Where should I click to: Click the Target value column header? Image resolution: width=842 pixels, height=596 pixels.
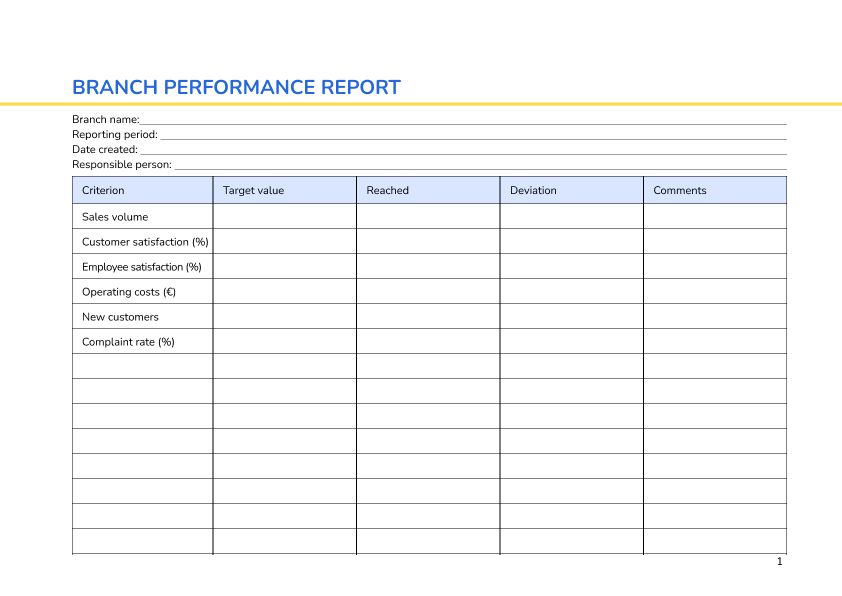pyautogui.click(x=253, y=190)
